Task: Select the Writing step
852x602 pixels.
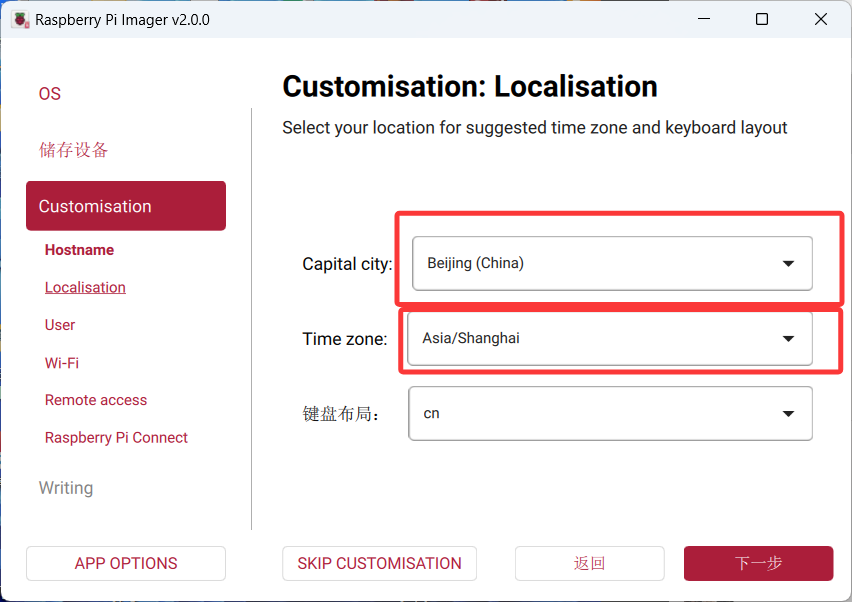Action: pyautogui.click(x=66, y=488)
